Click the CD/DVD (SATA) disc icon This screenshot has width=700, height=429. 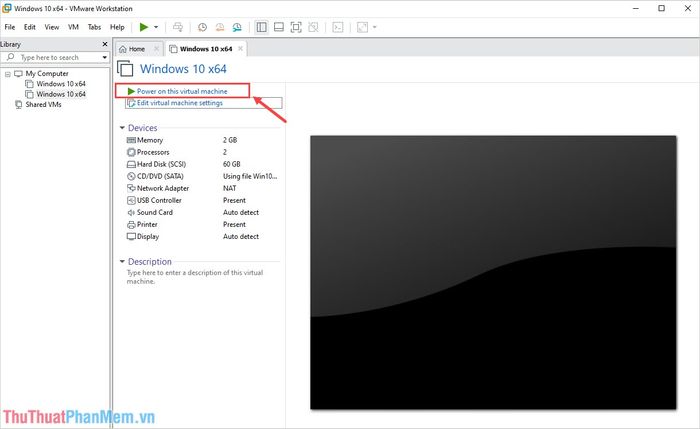click(x=131, y=176)
